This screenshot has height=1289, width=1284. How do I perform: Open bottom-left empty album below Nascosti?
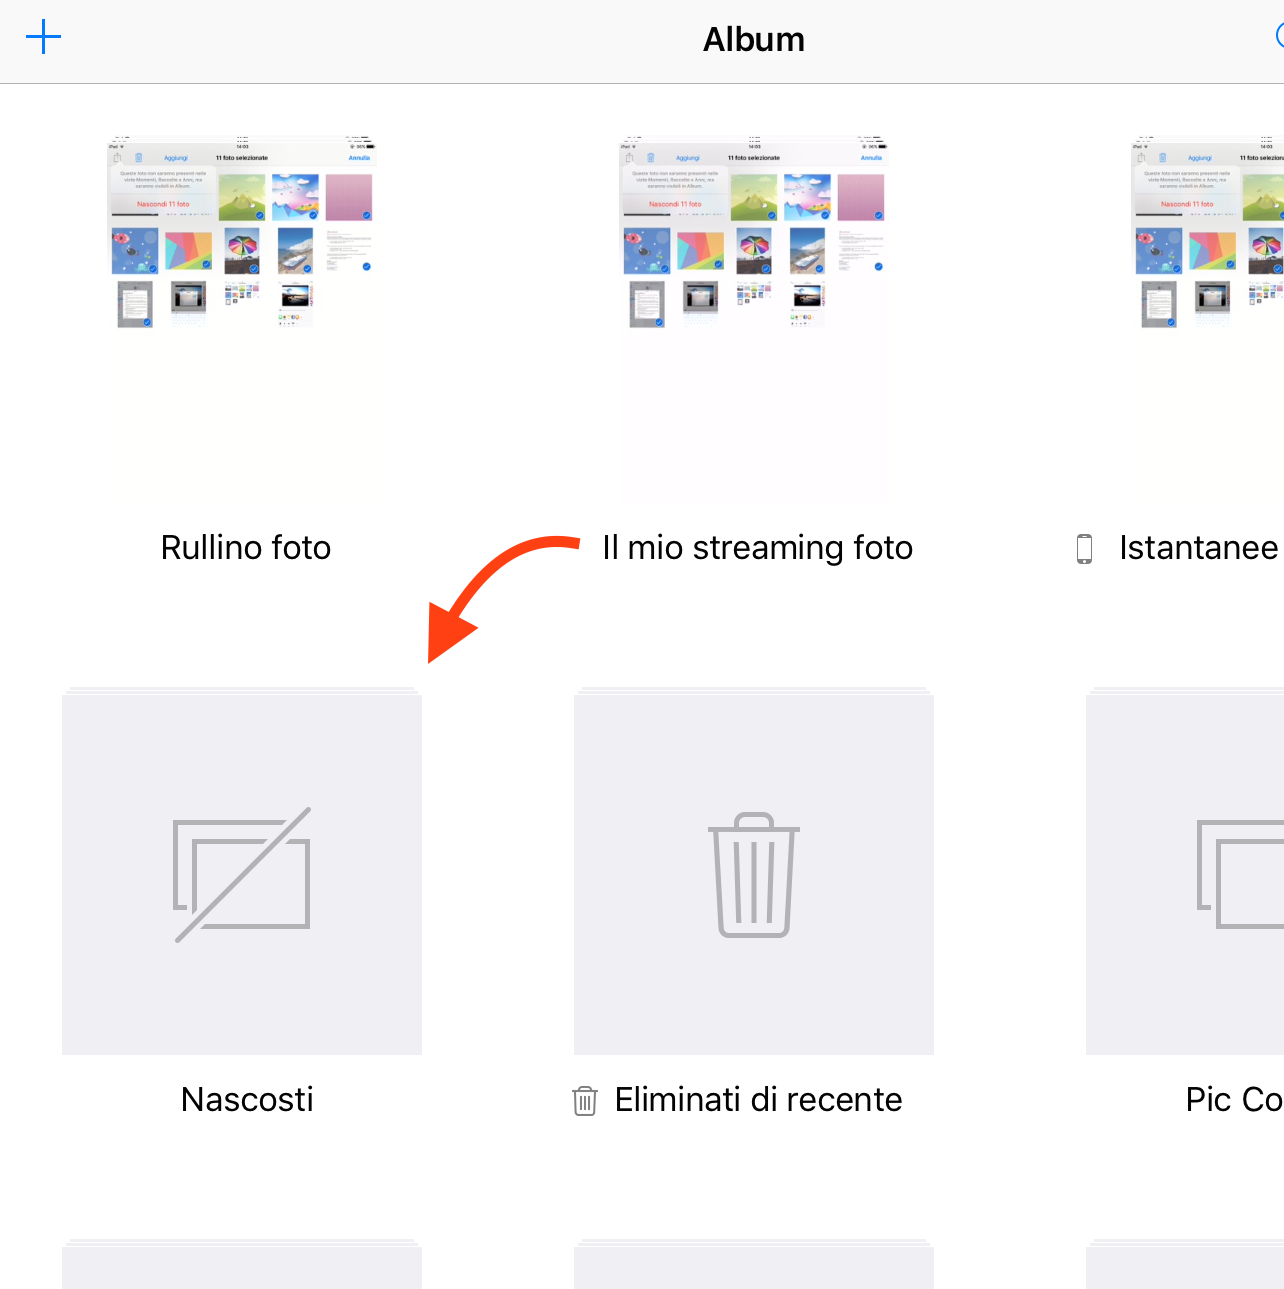(x=242, y=1268)
